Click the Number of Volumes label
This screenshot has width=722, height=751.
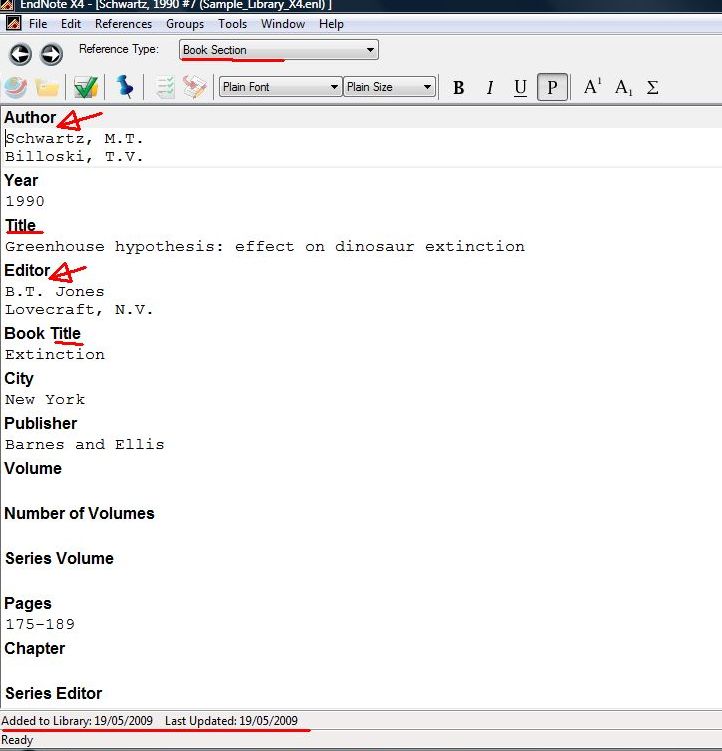[x=79, y=513]
